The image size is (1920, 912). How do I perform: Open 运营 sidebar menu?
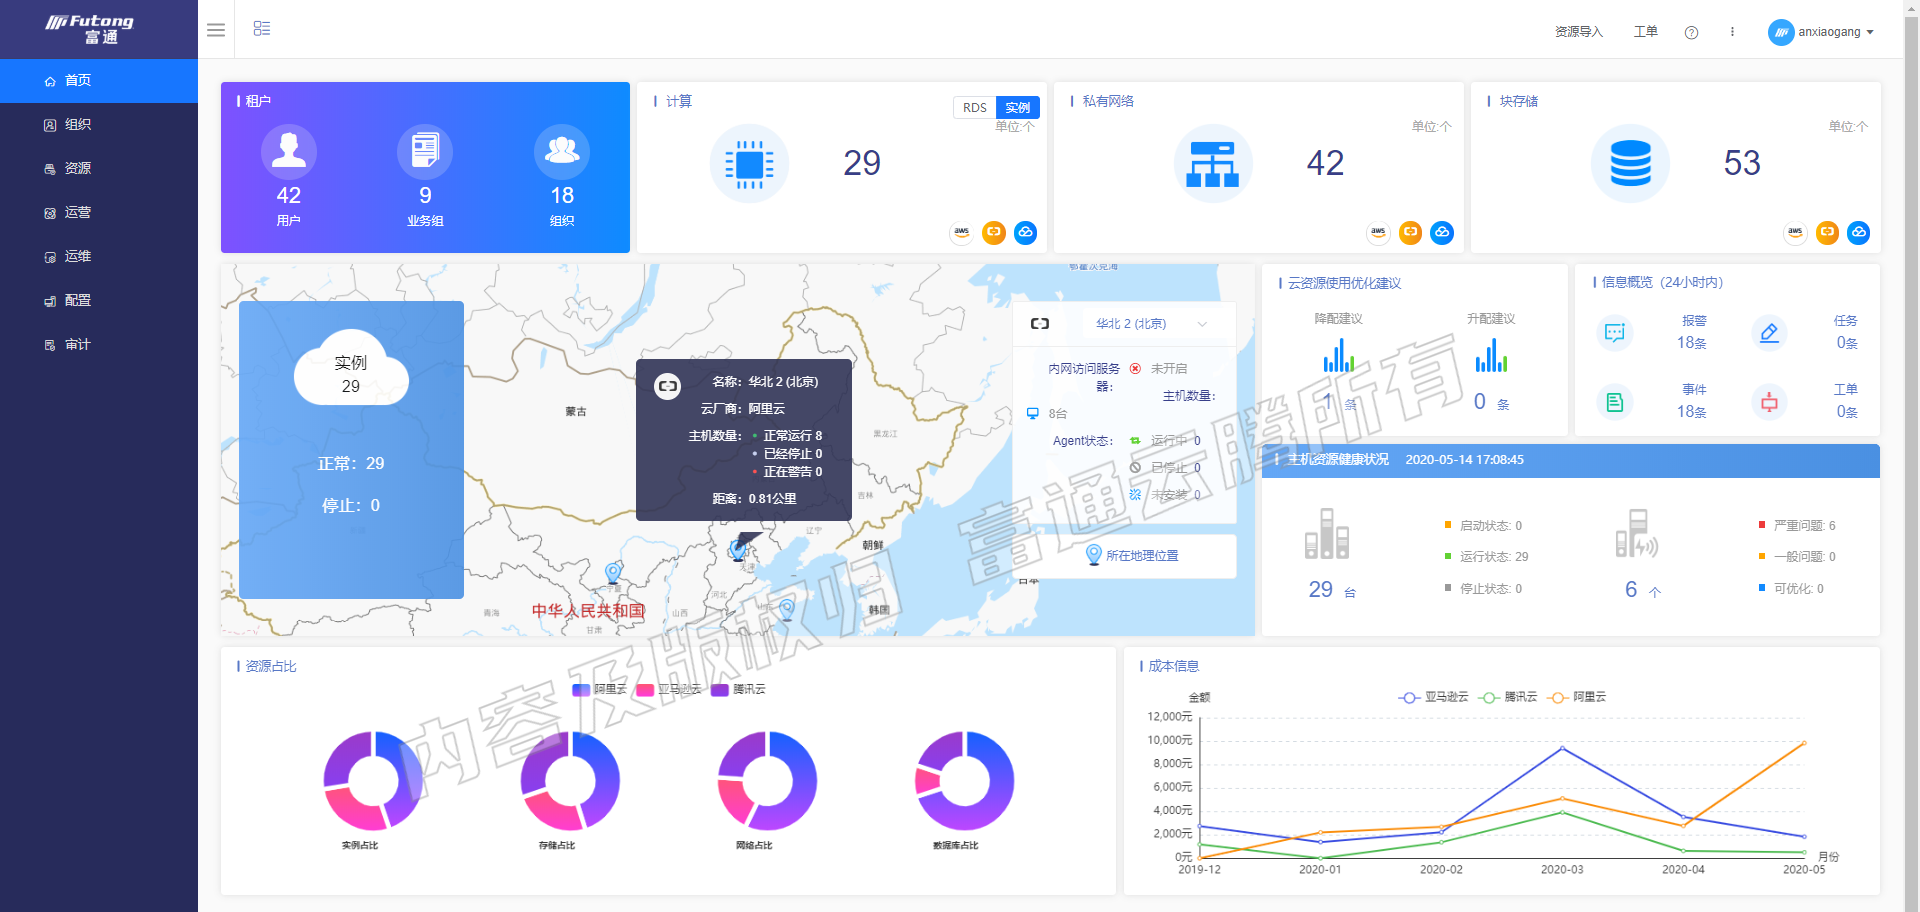tap(99, 213)
